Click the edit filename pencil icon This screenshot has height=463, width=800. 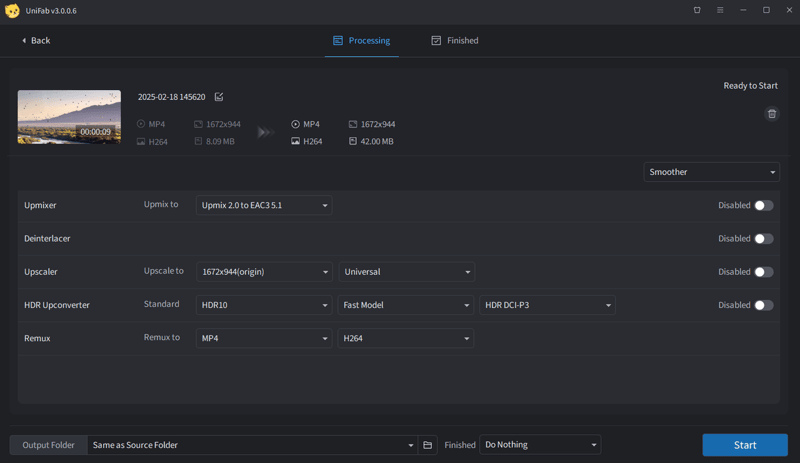(x=219, y=97)
